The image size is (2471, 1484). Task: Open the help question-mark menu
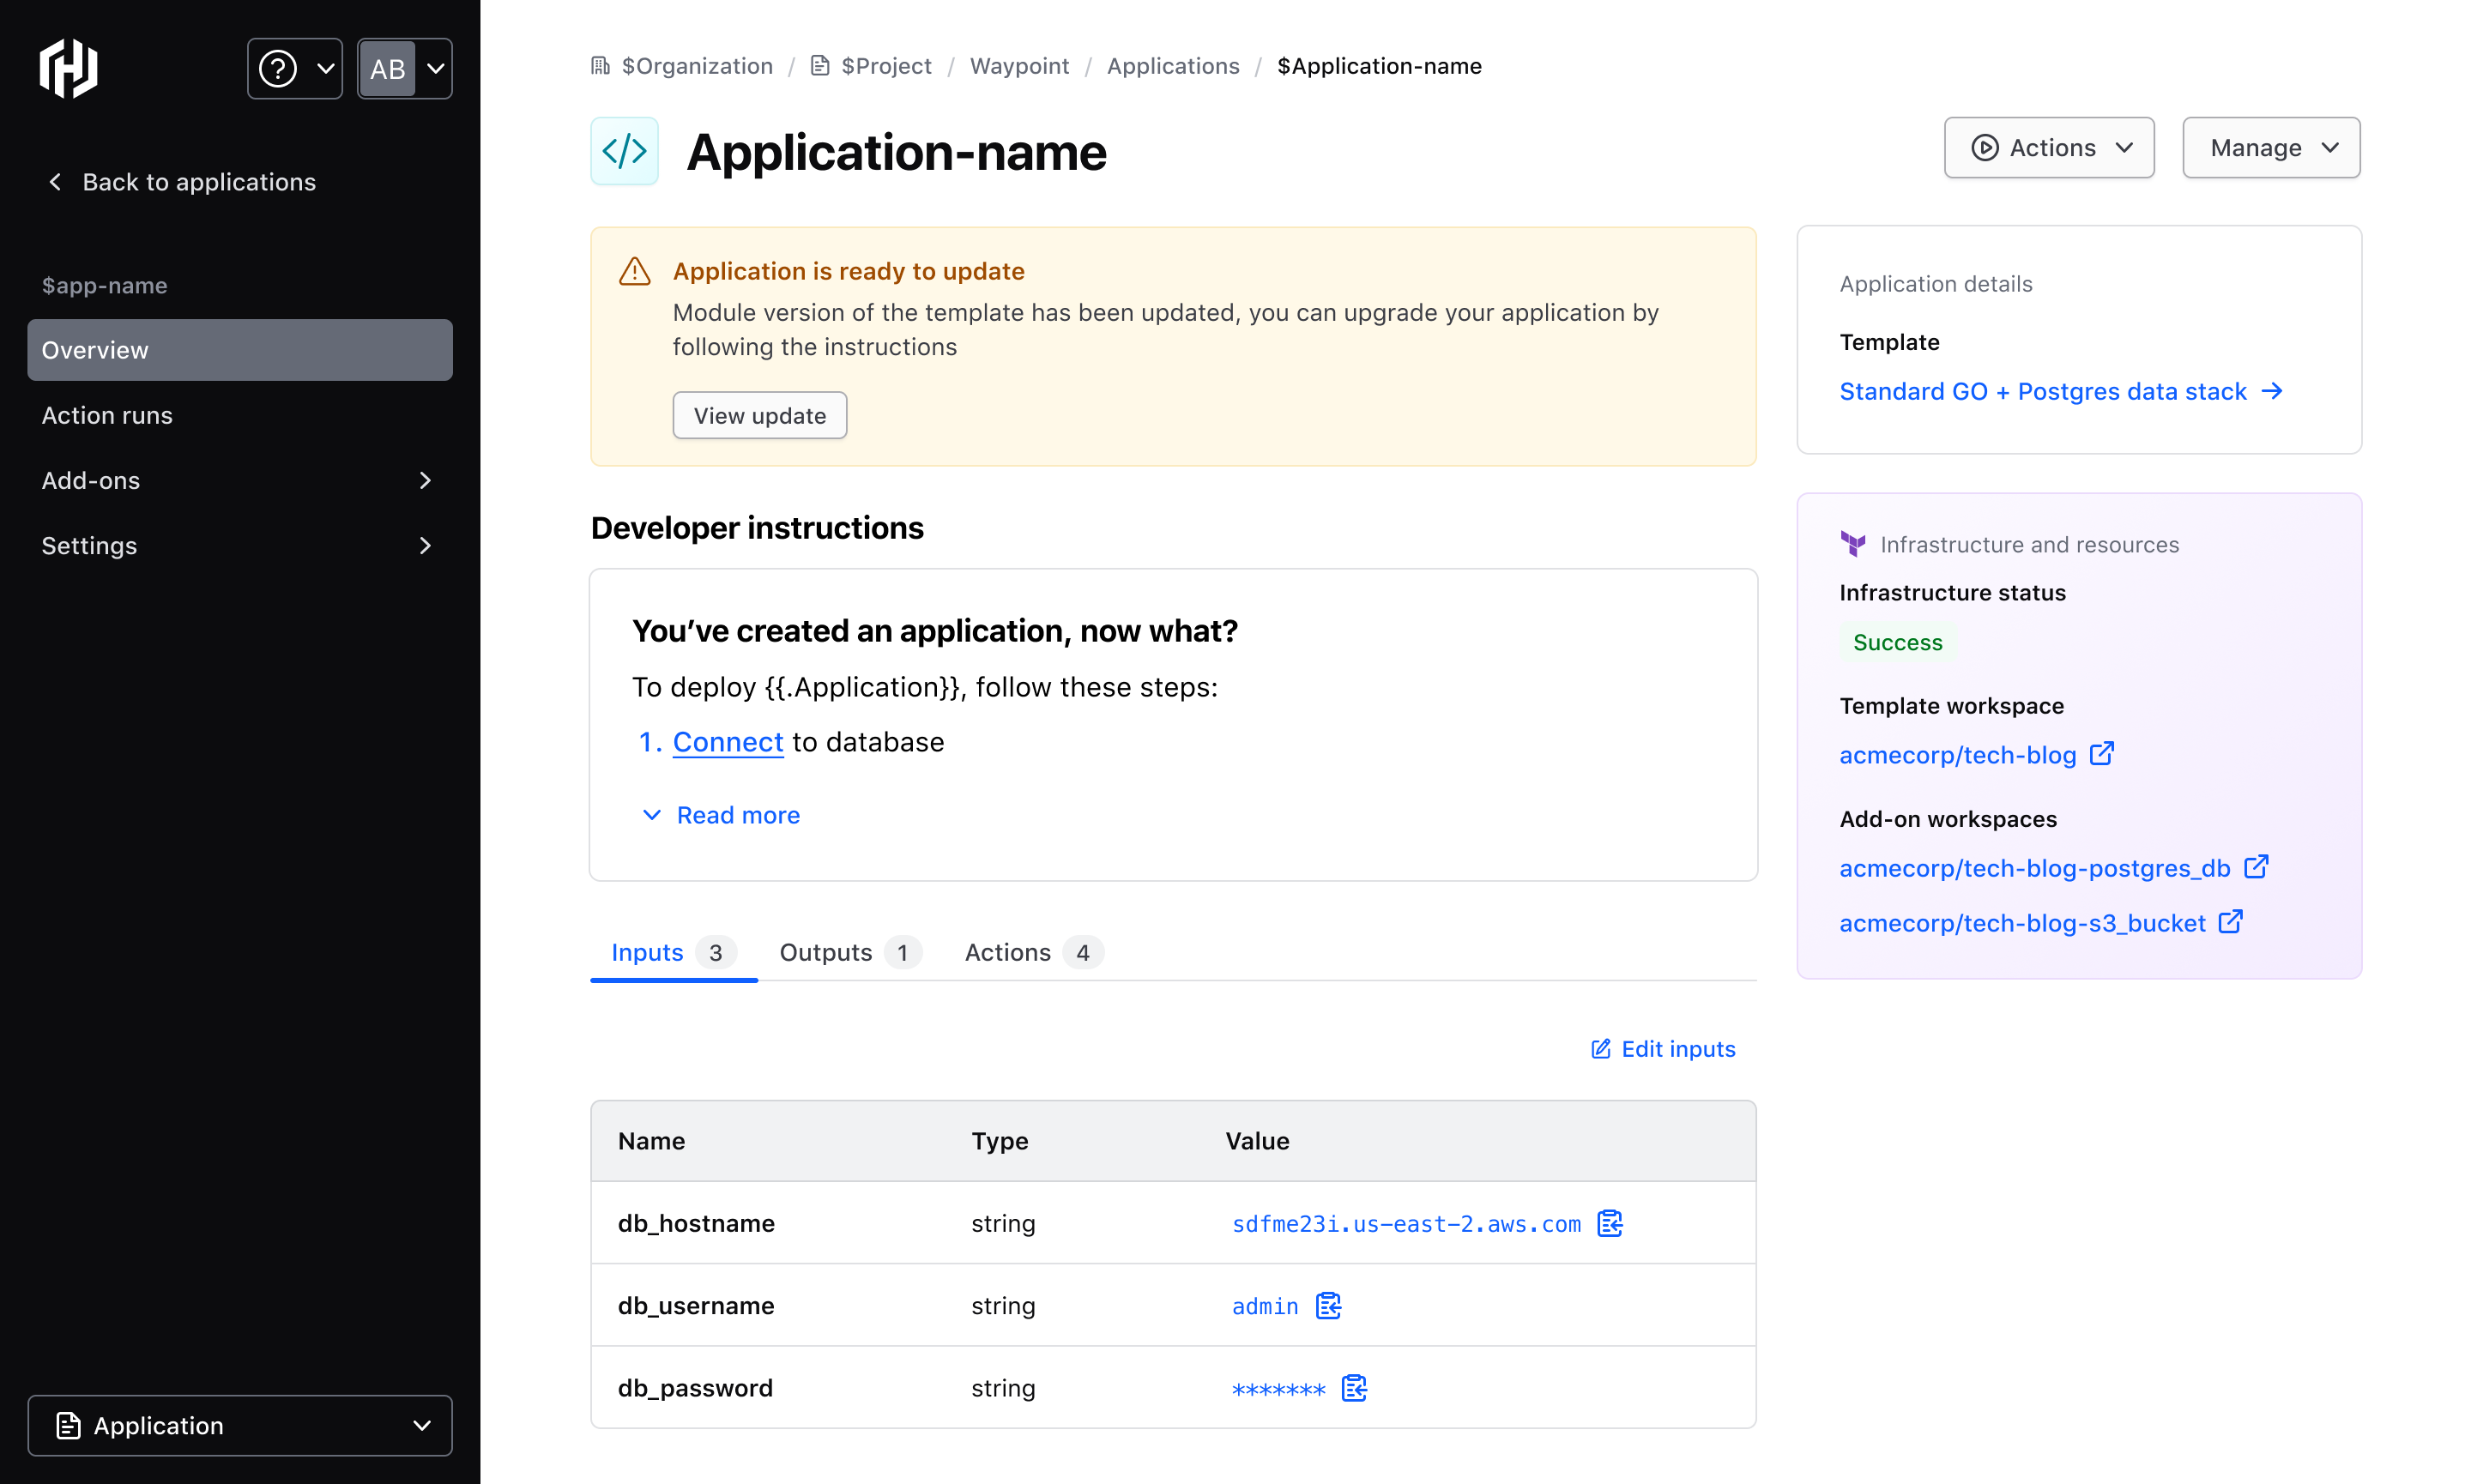pyautogui.click(x=295, y=68)
